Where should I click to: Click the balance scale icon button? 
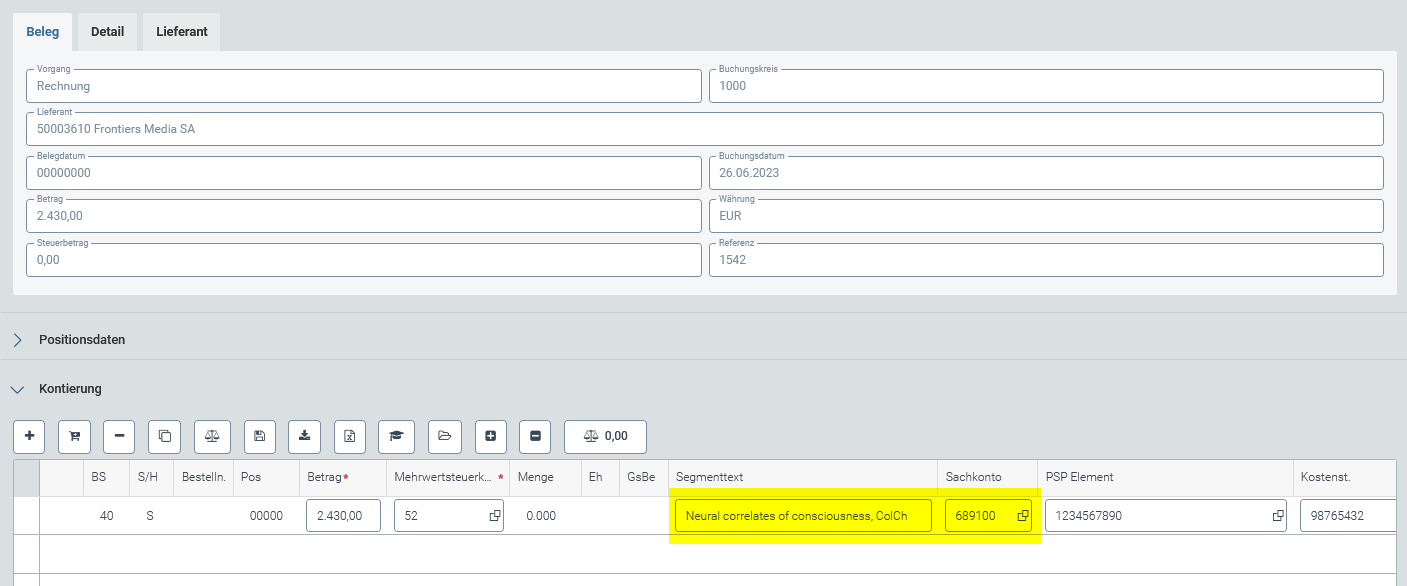coord(212,436)
